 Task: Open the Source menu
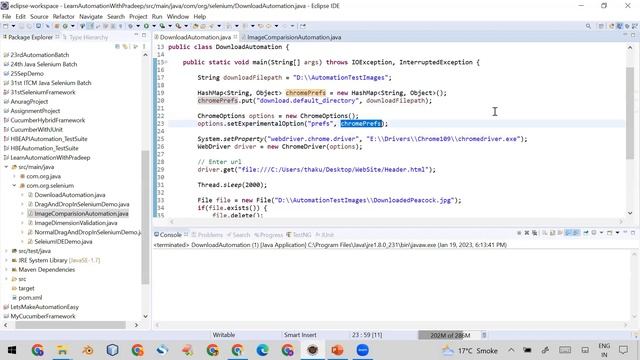[x=39, y=16]
